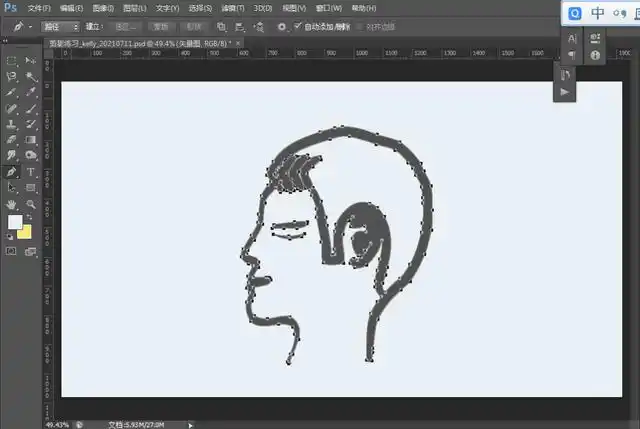Open the 选择(S) menu
Viewport: 640px width, 429px height.
pos(200,8)
